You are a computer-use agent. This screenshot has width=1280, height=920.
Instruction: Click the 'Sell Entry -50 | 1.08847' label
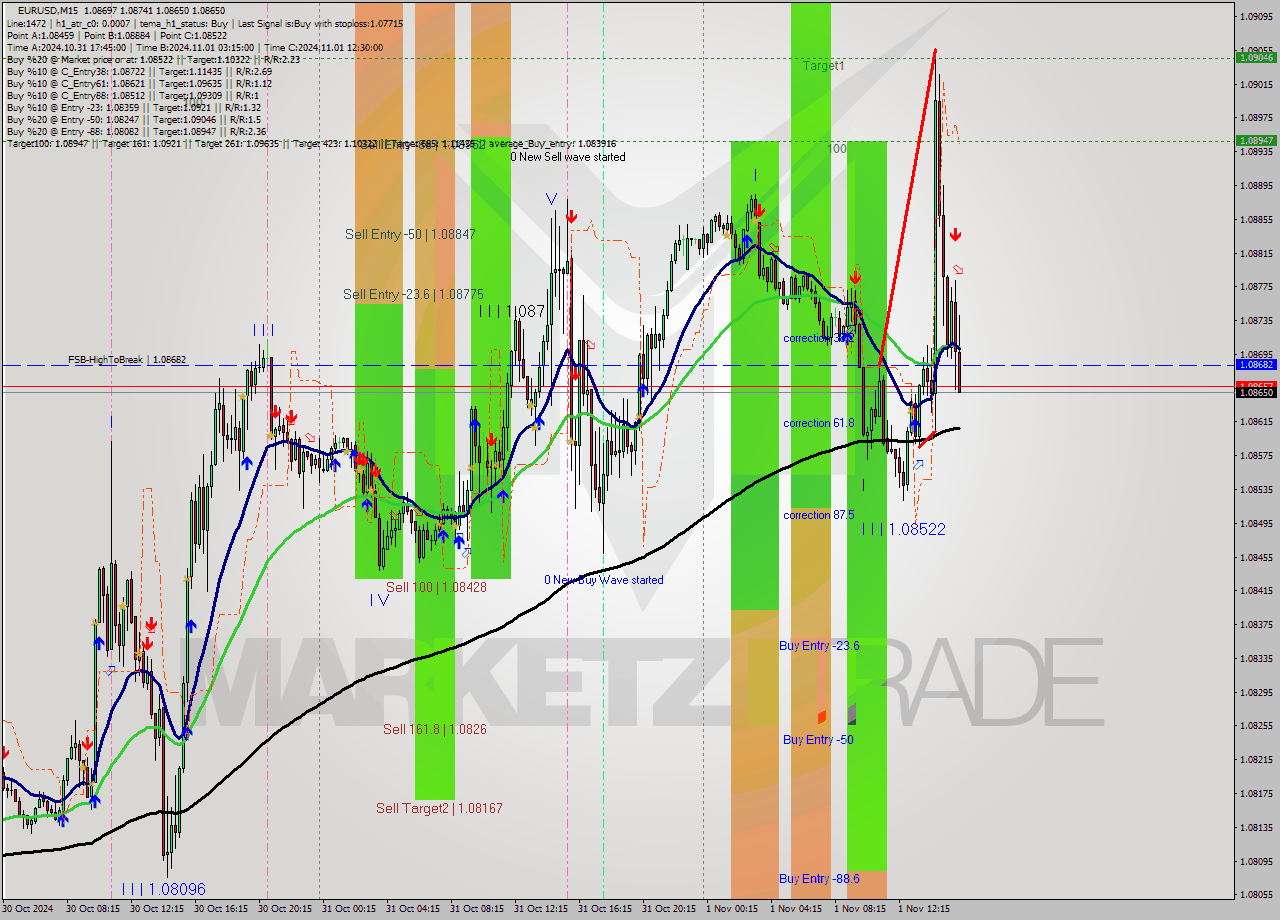click(x=410, y=234)
